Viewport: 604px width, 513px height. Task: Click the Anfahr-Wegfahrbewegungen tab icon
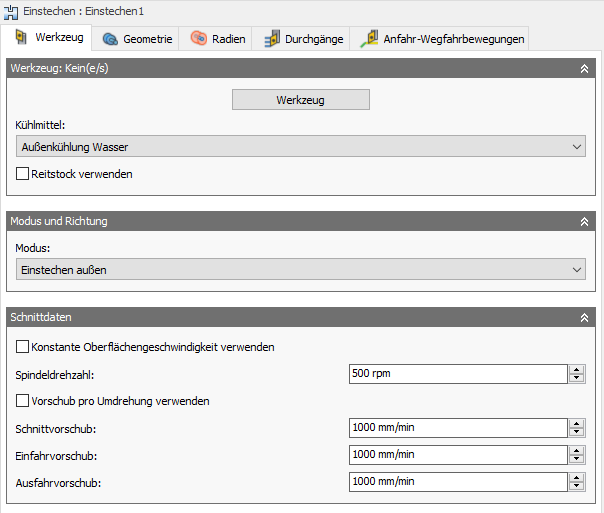tap(369, 39)
